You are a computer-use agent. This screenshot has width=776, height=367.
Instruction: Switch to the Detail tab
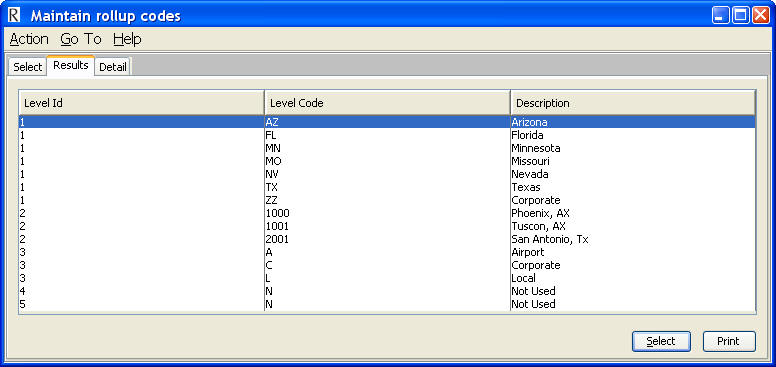pos(113,67)
